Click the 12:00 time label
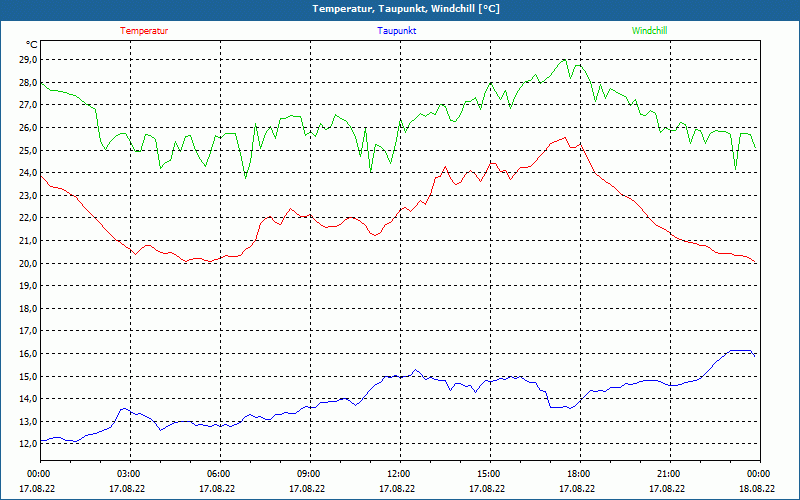800x500 pixels. 398,474
